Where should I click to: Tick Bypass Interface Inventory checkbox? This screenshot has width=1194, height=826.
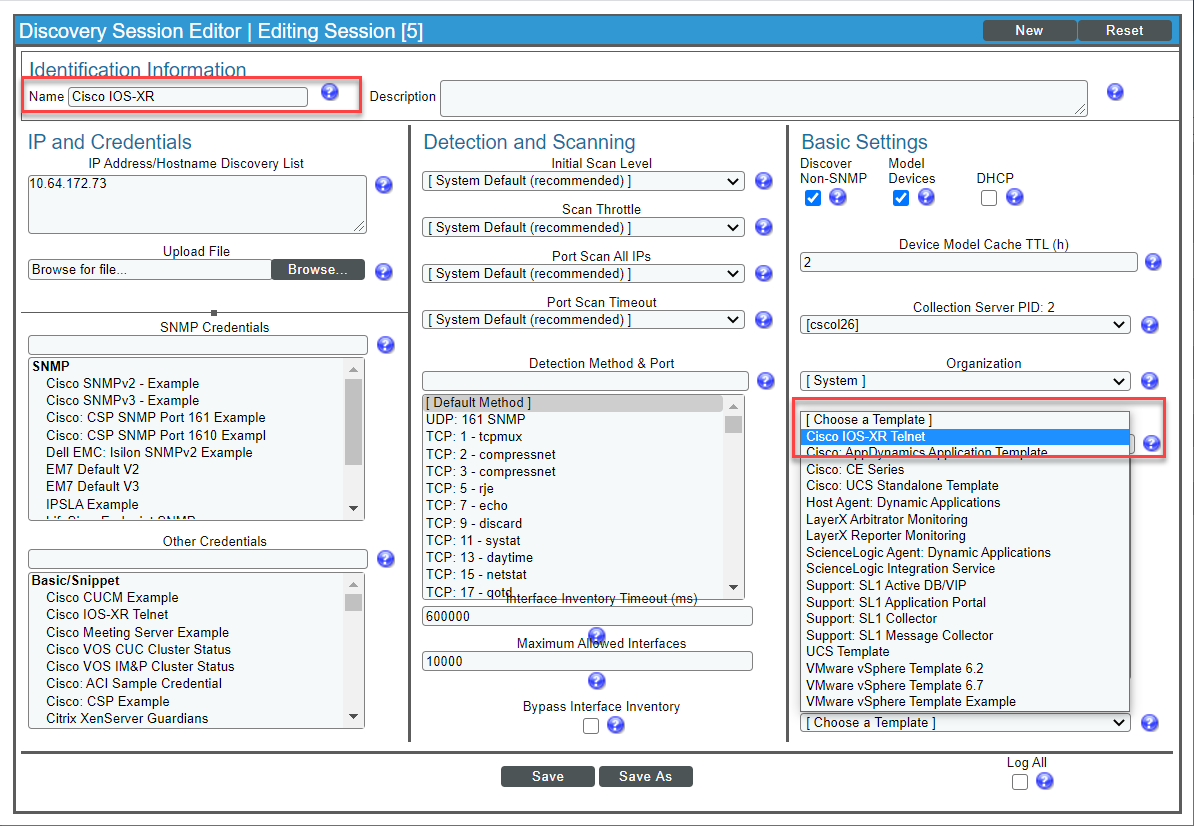click(591, 726)
